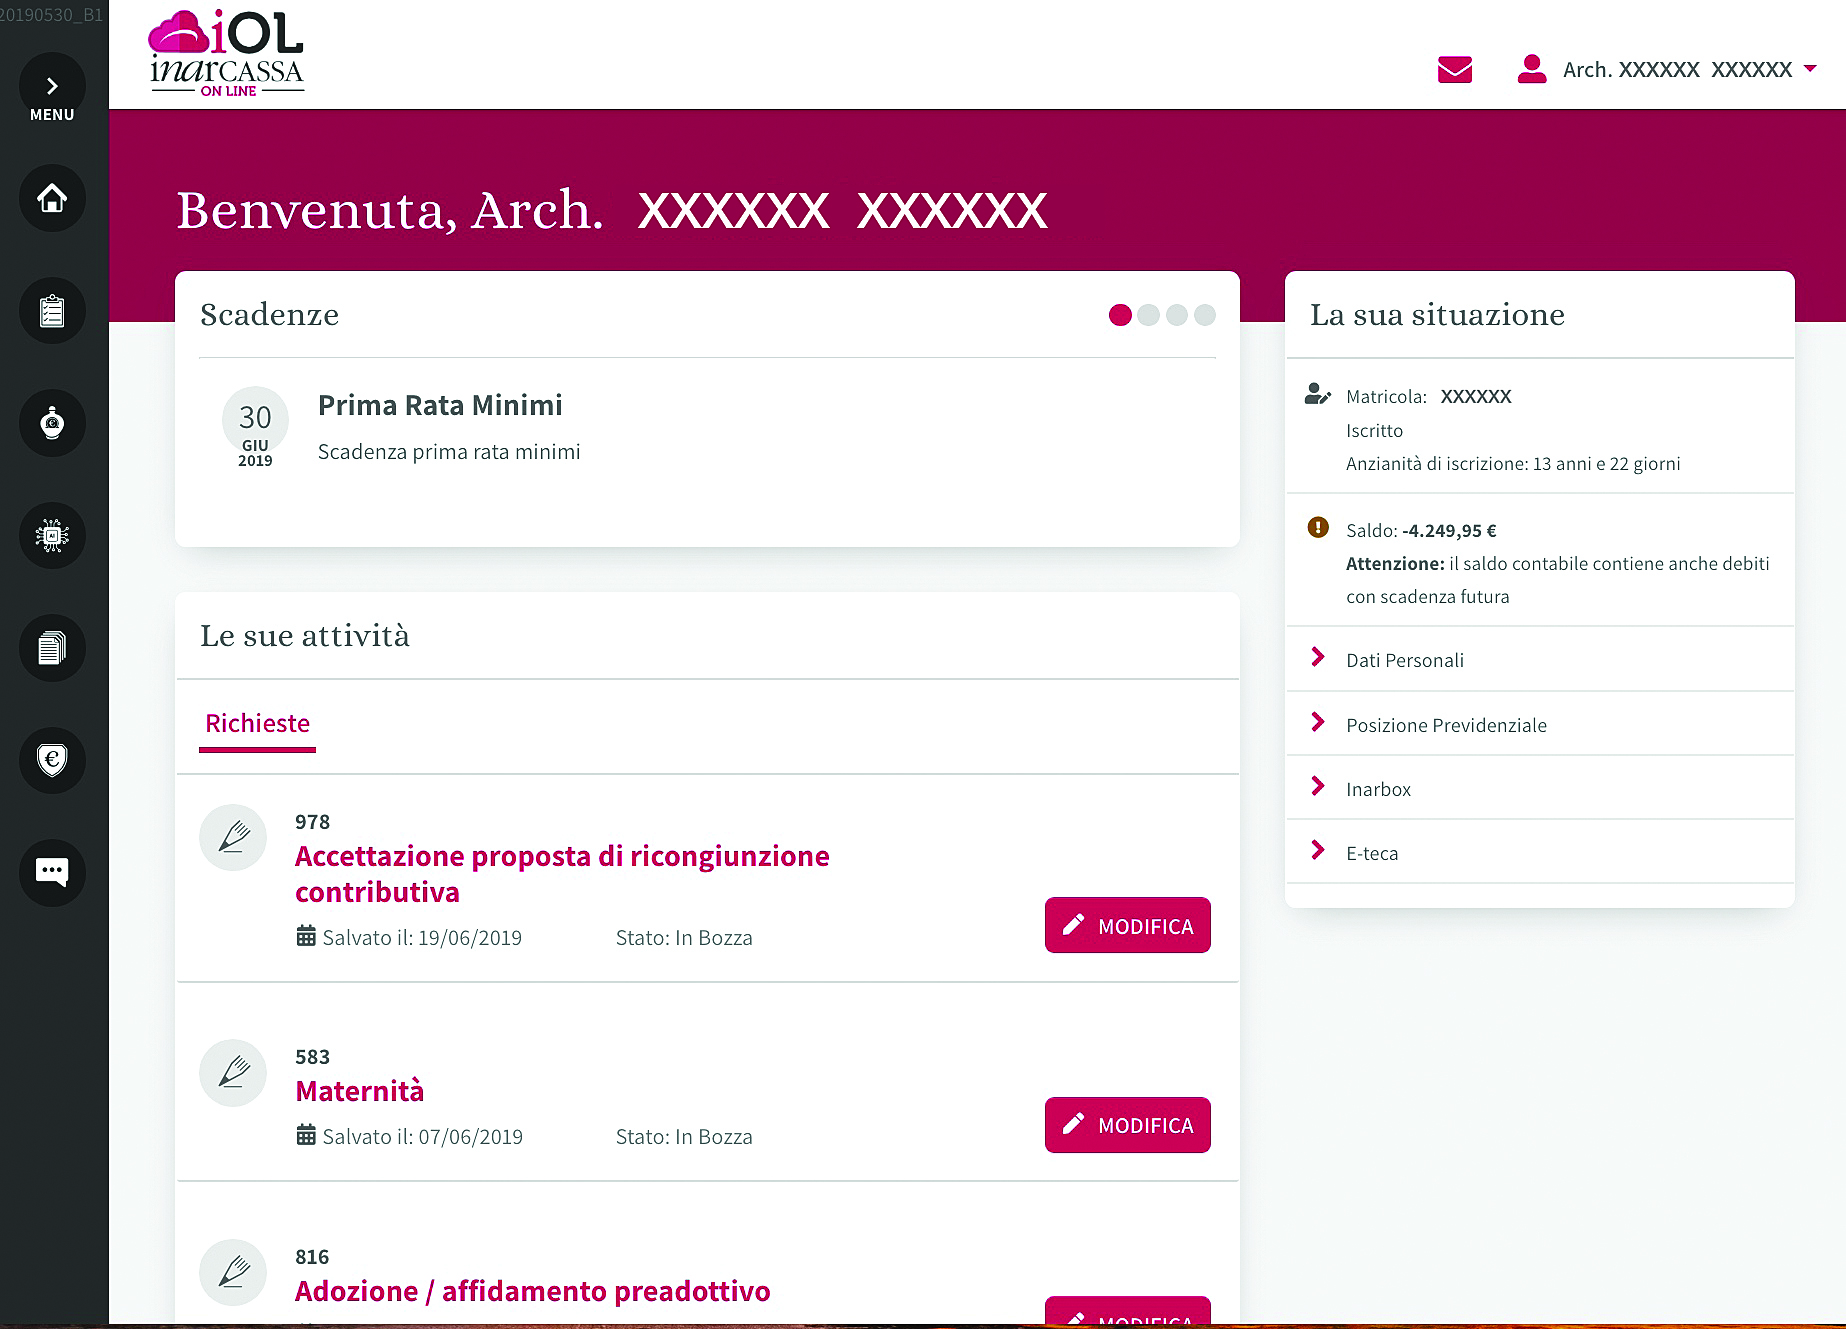Click request number 978

(x=312, y=822)
